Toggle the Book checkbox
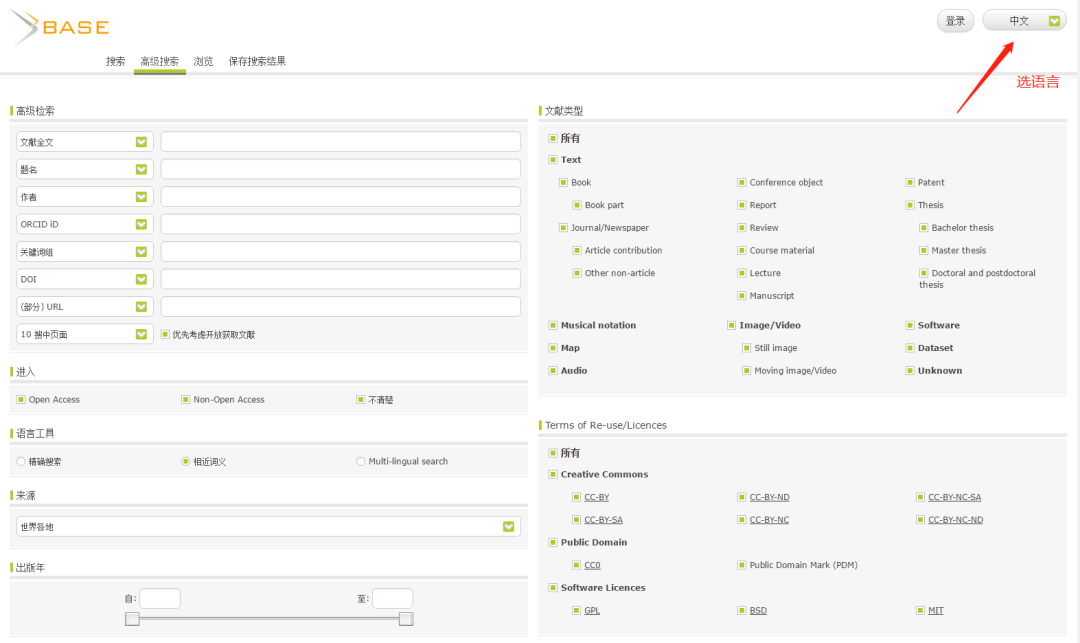The image size is (1080, 643). [563, 182]
